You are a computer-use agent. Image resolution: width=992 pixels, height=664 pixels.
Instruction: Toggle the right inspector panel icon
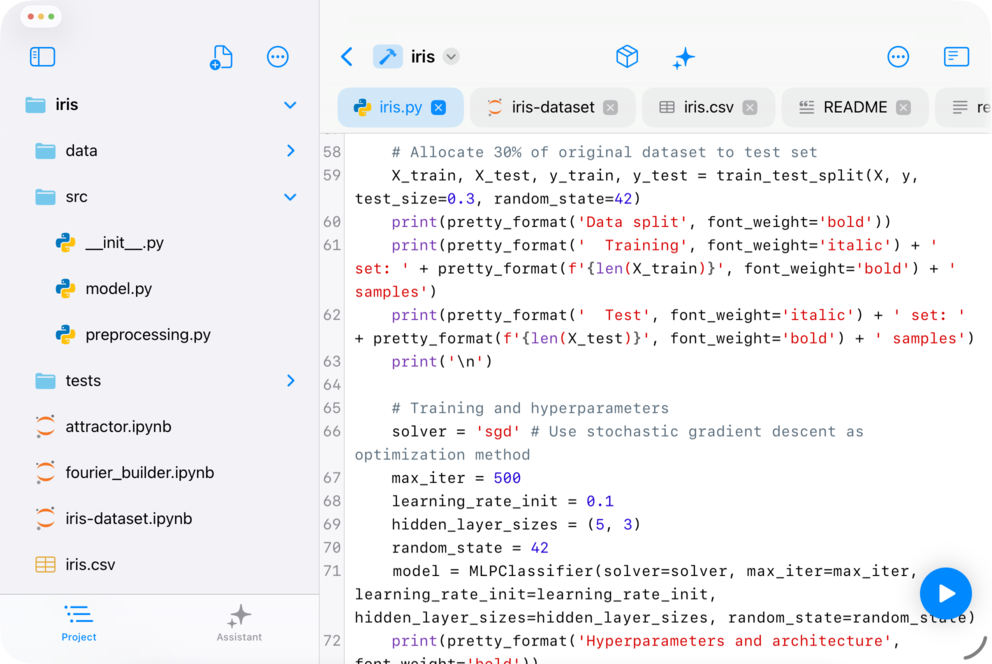click(x=956, y=57)
